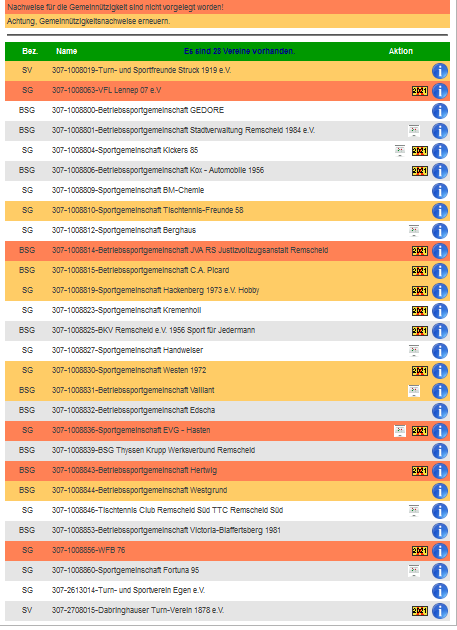This screenshot has width=457, height=630.
Task: Click document icon in Vaillant row
Action: 414,391
